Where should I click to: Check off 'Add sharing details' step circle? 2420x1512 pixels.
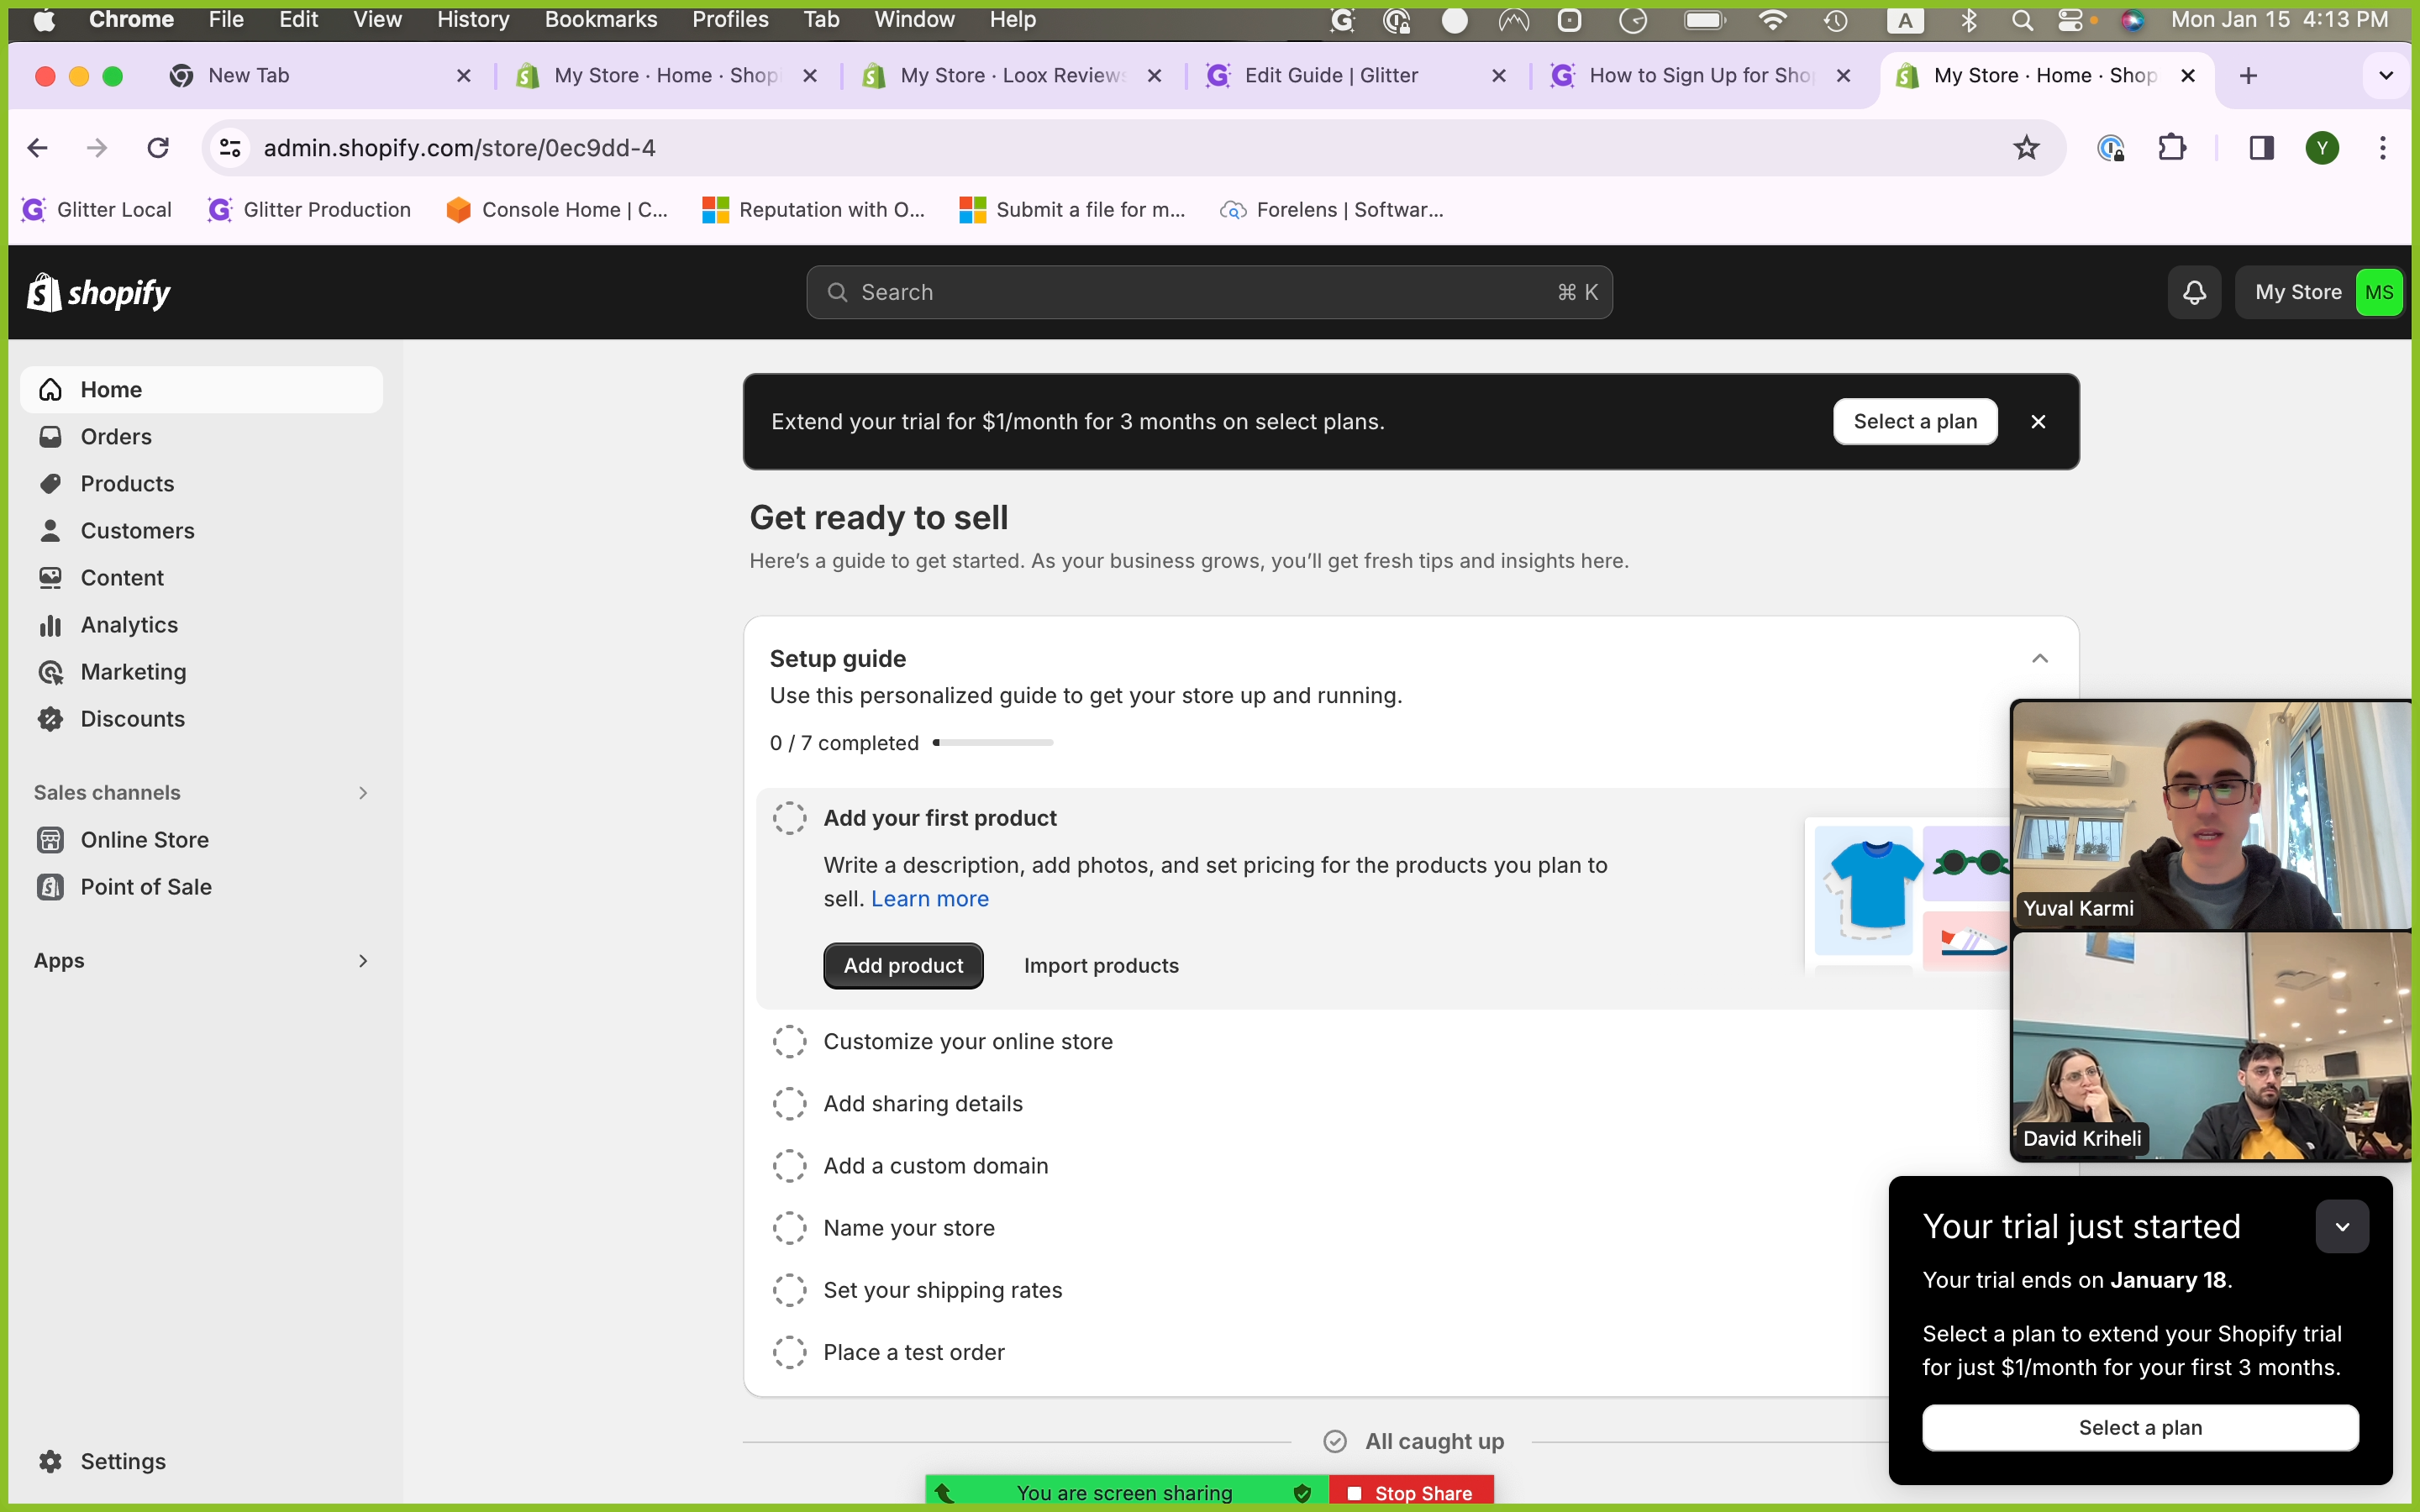(x=789, y=1103)
